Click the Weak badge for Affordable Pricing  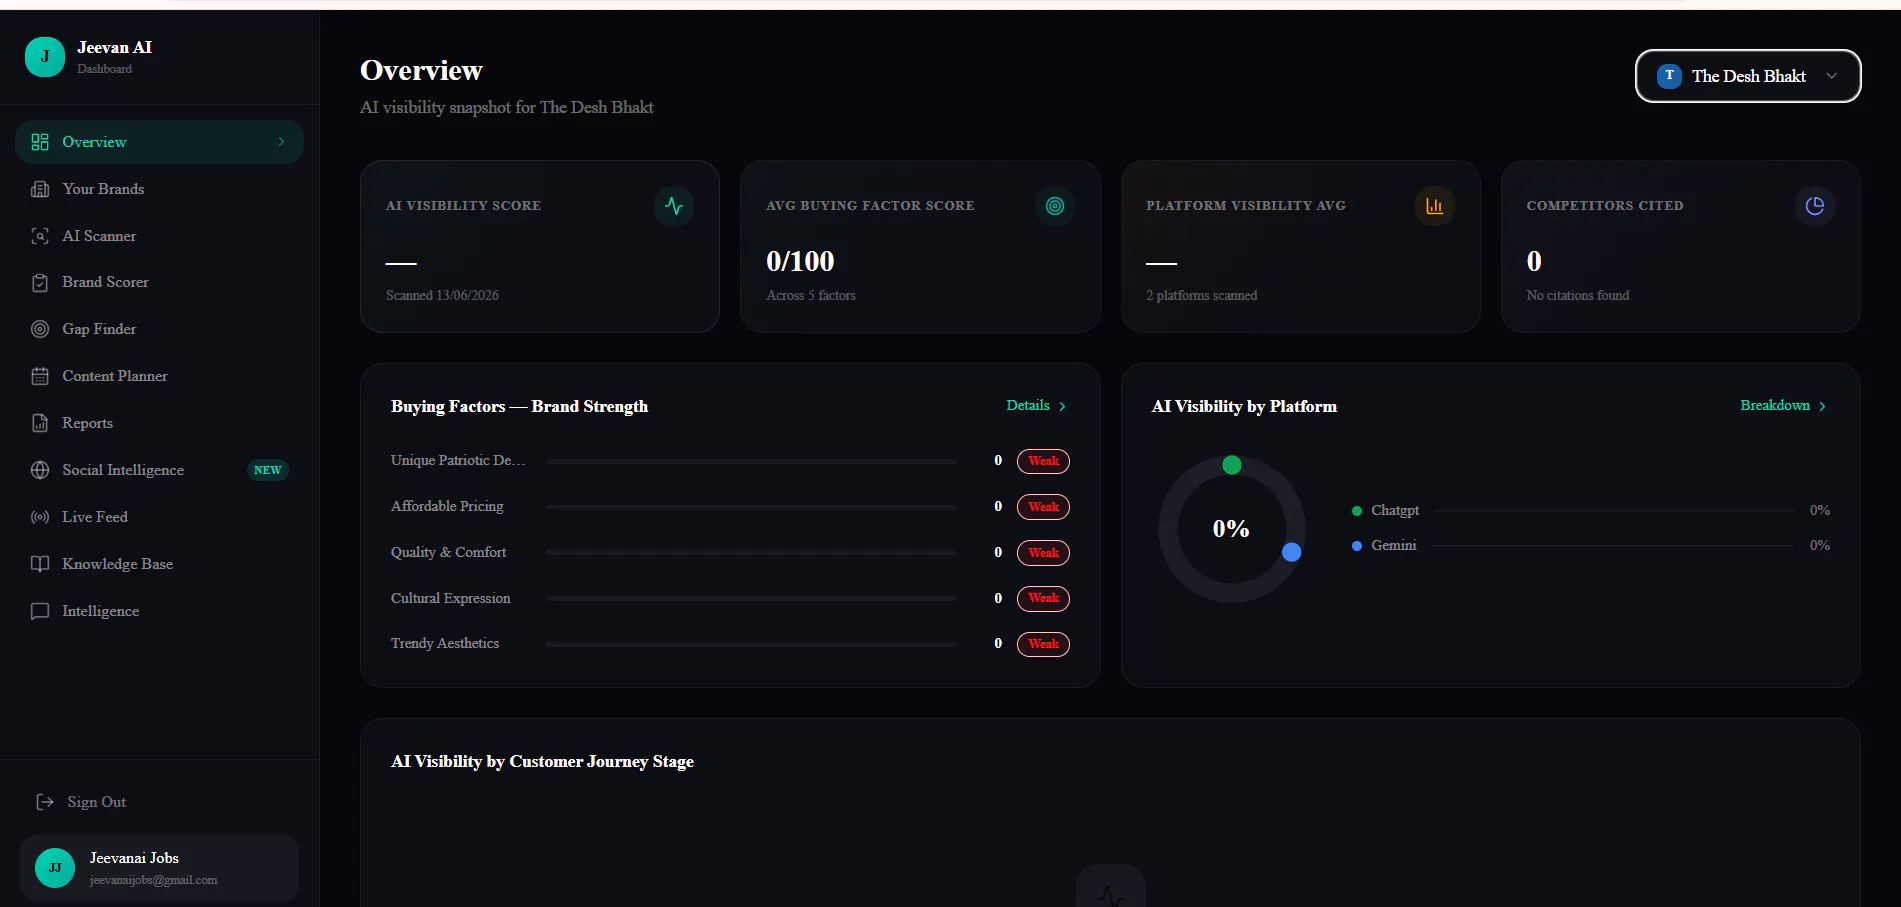(1043, 507)
